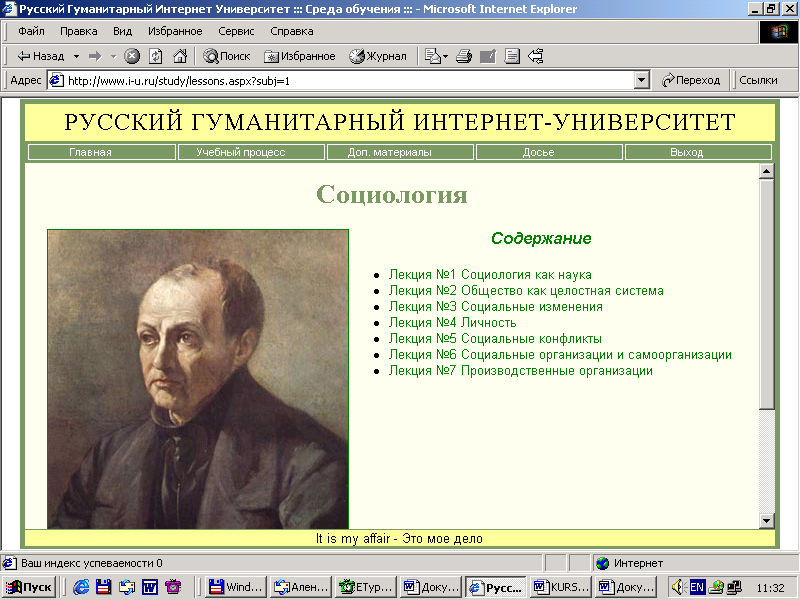This screenshot has width=800, height=600.
Task: Click the 'Ваш индекс успеваемости 0' status text
Action: pyautogui.click(x=92, y=563)
